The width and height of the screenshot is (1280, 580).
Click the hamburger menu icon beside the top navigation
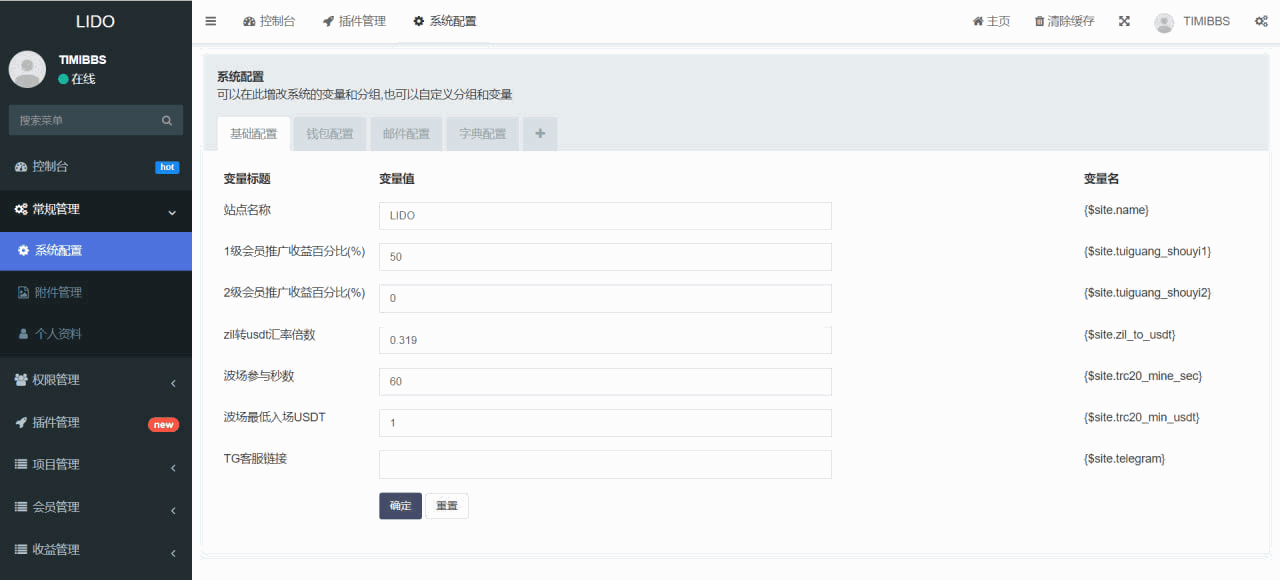[x=211, y=20]
